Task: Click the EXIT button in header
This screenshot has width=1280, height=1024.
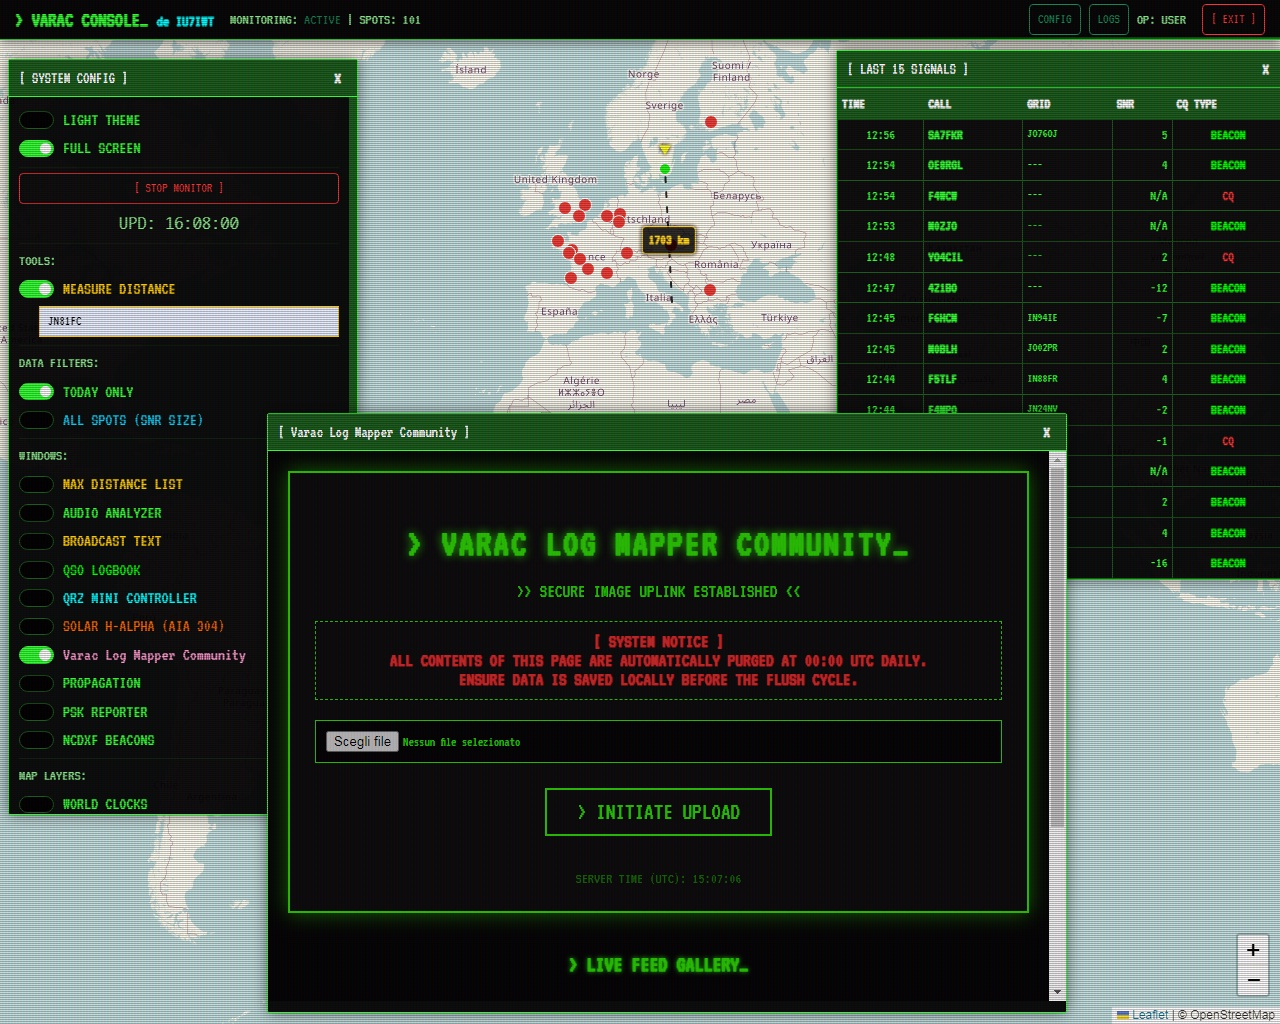Action: [x=1233, y=19]
